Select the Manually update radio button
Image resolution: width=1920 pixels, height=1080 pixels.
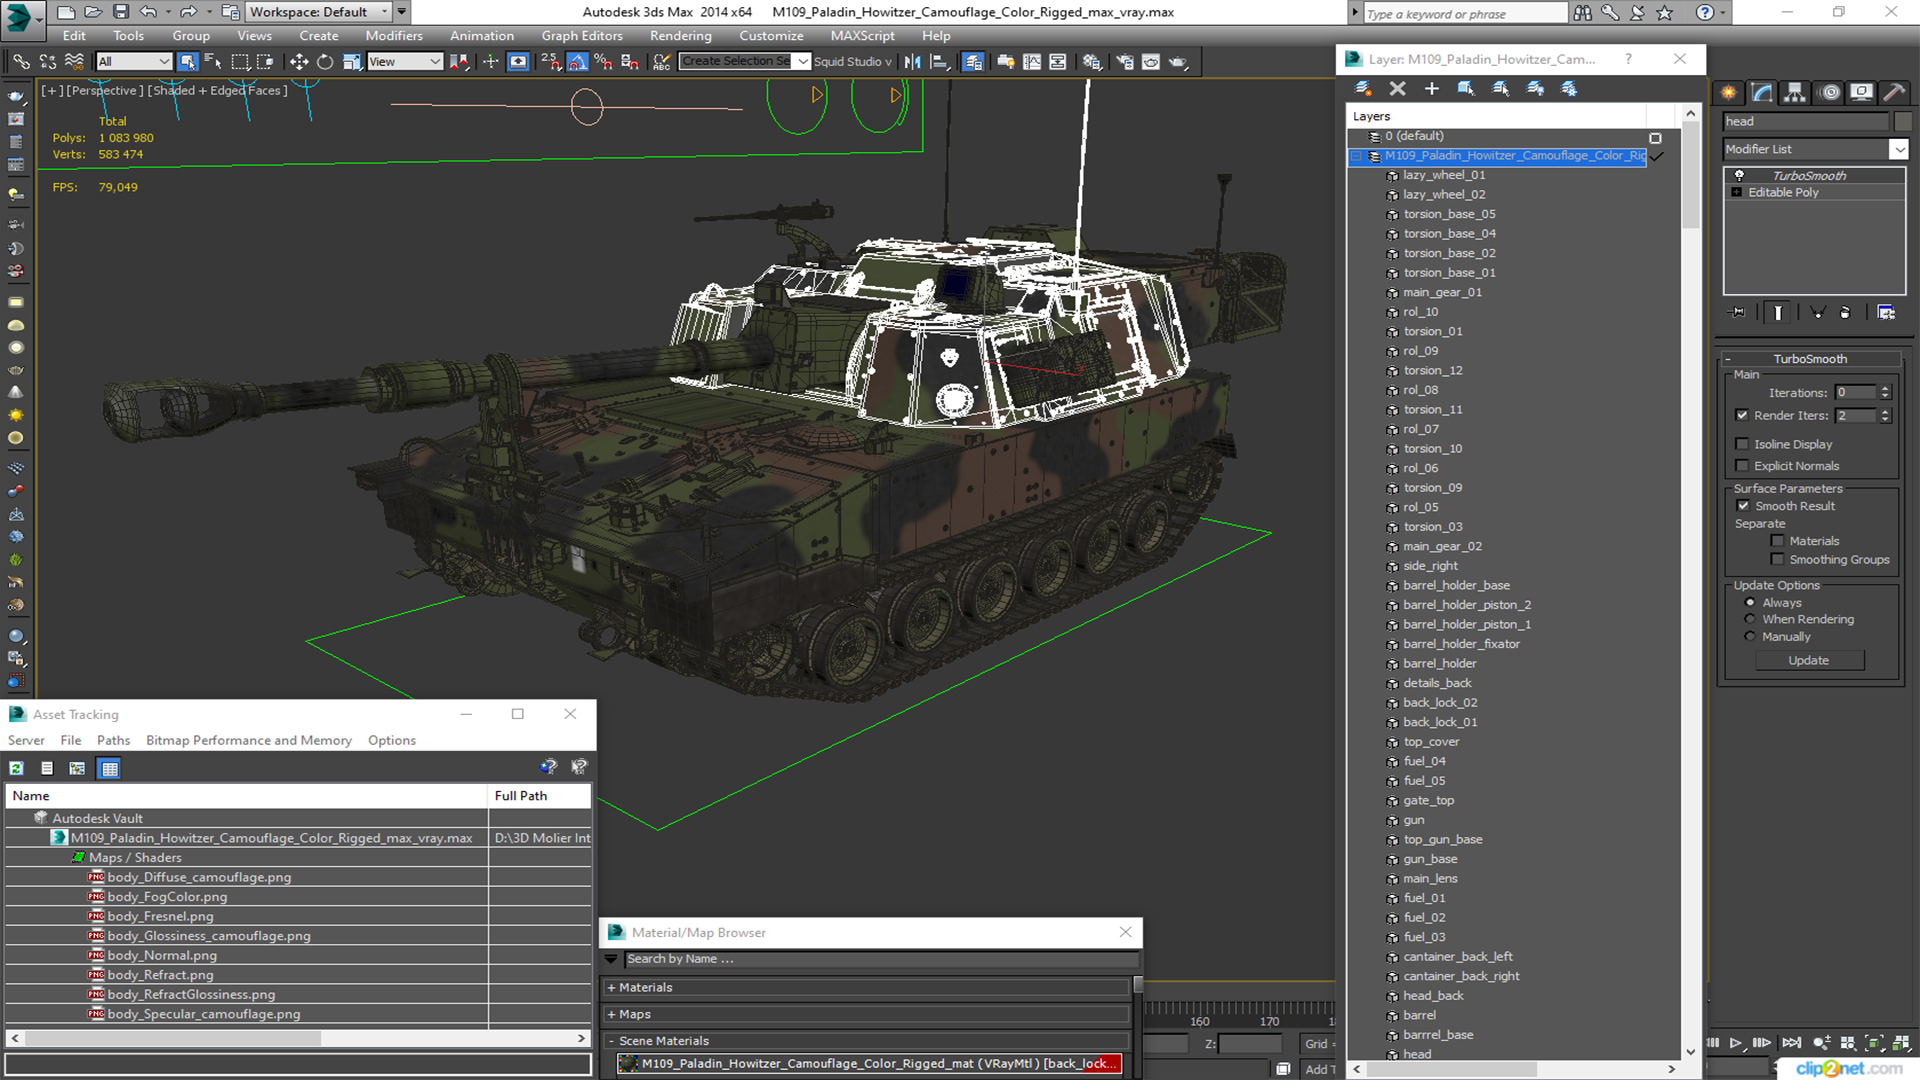point(1750,637)
